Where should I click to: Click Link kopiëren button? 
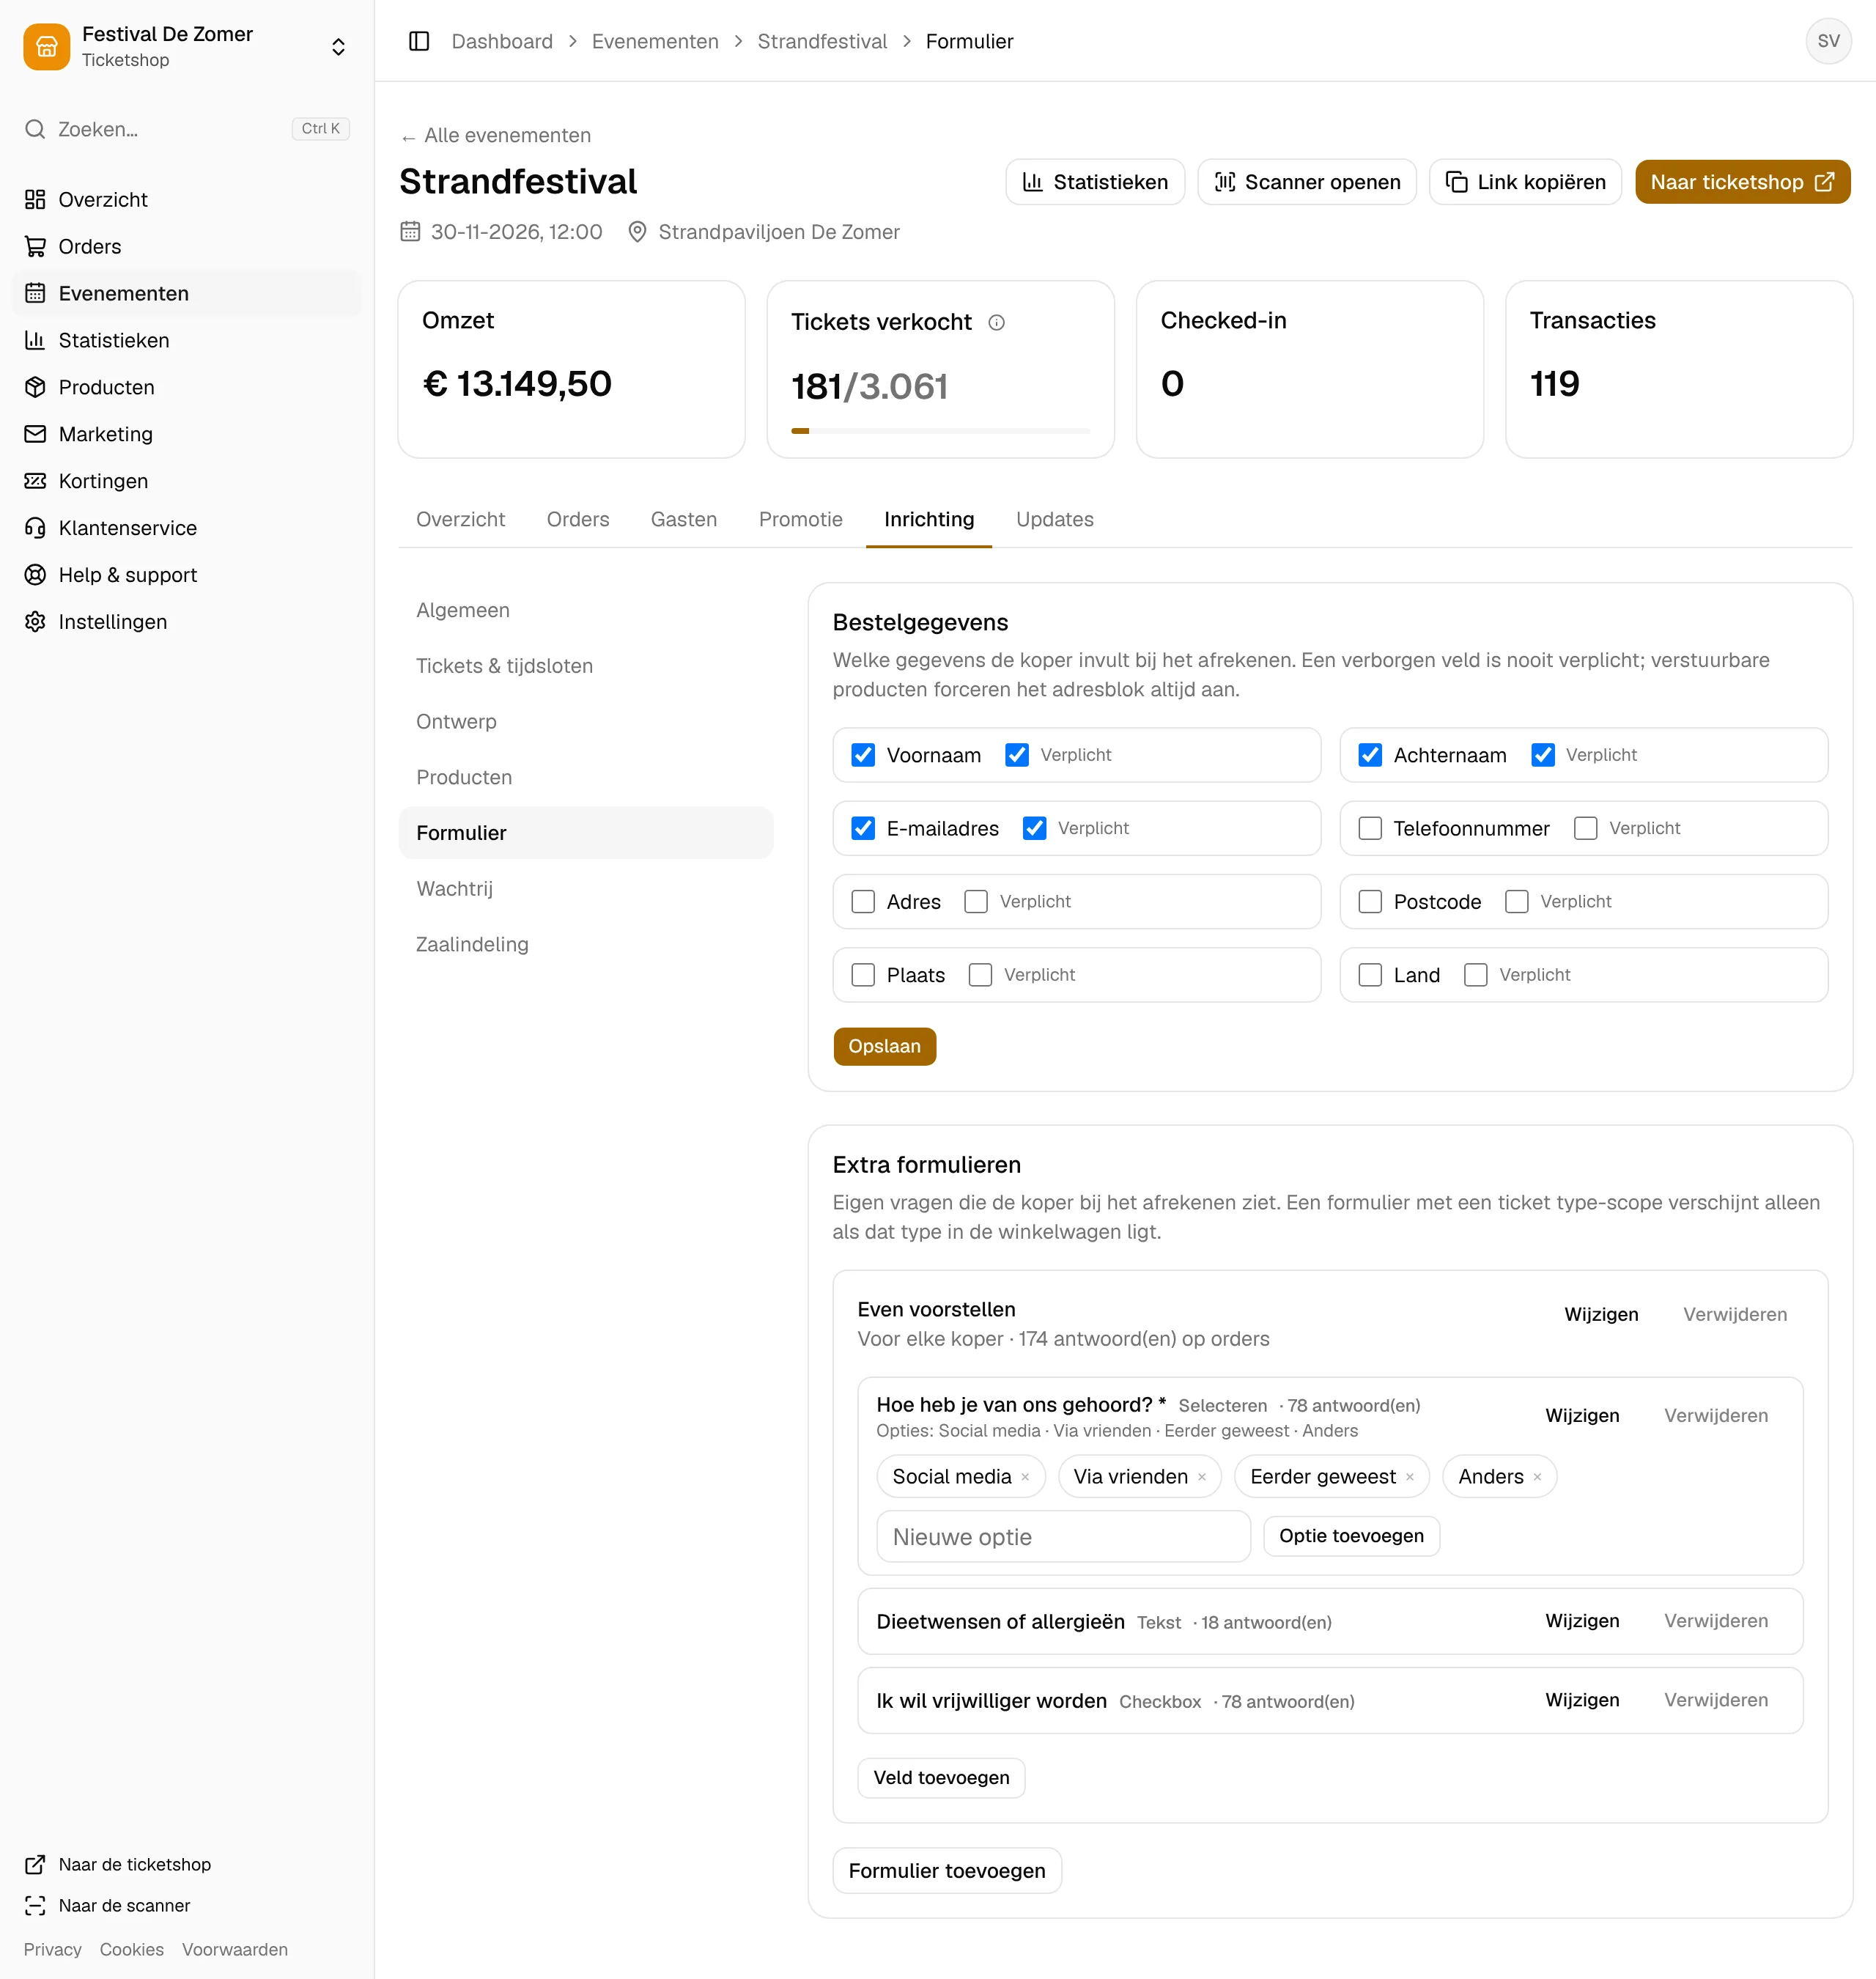coord(1525,182)
